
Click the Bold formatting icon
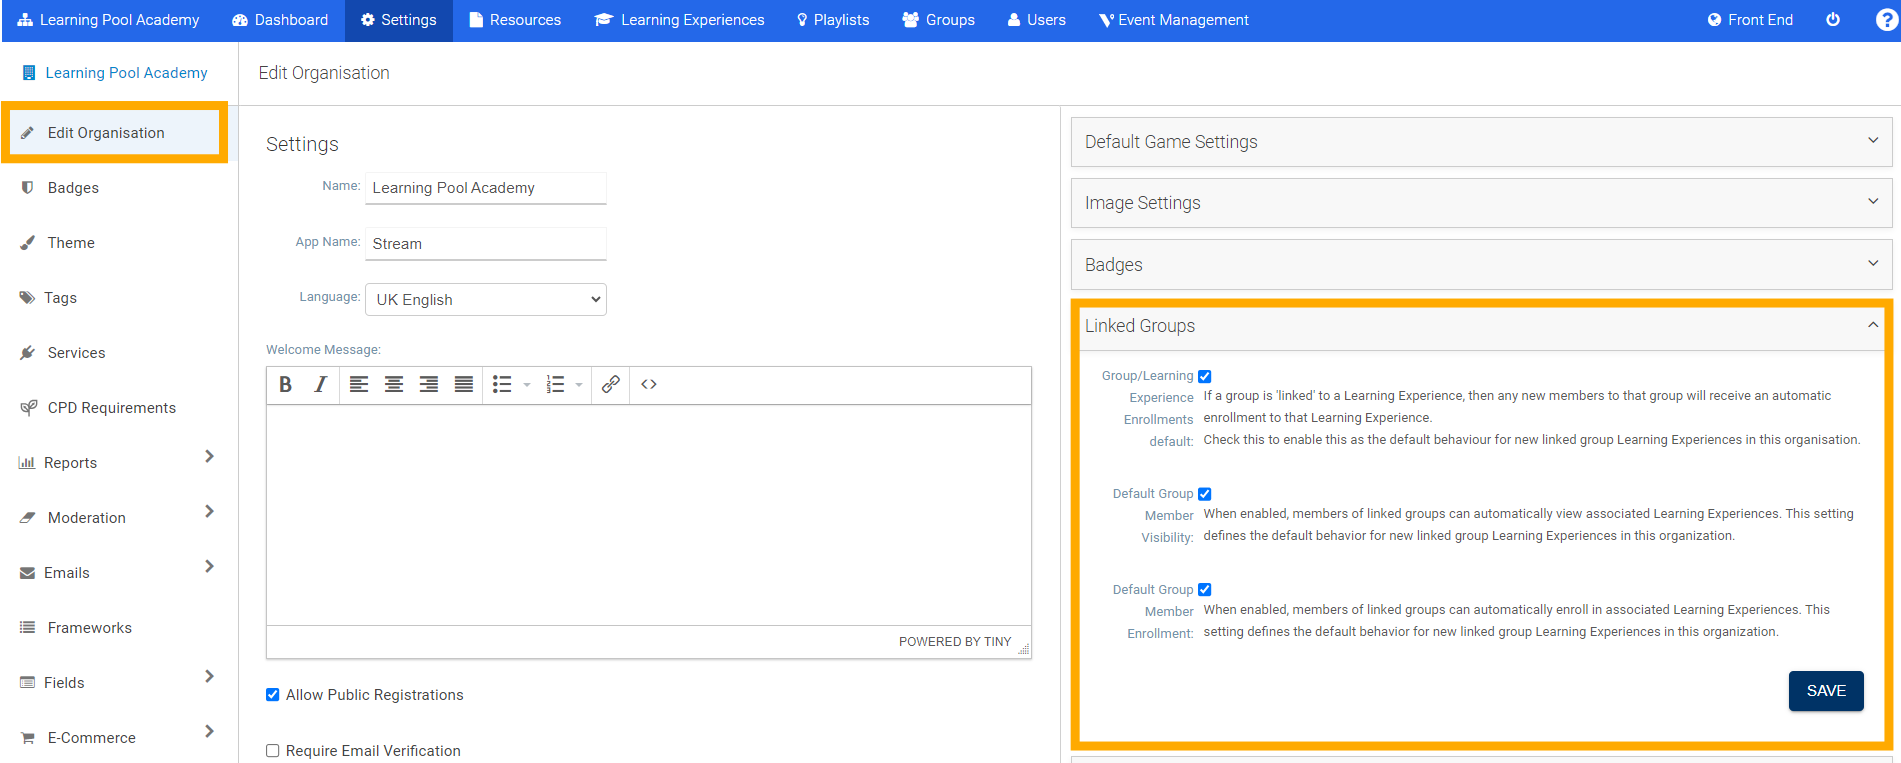coord(286,385)
